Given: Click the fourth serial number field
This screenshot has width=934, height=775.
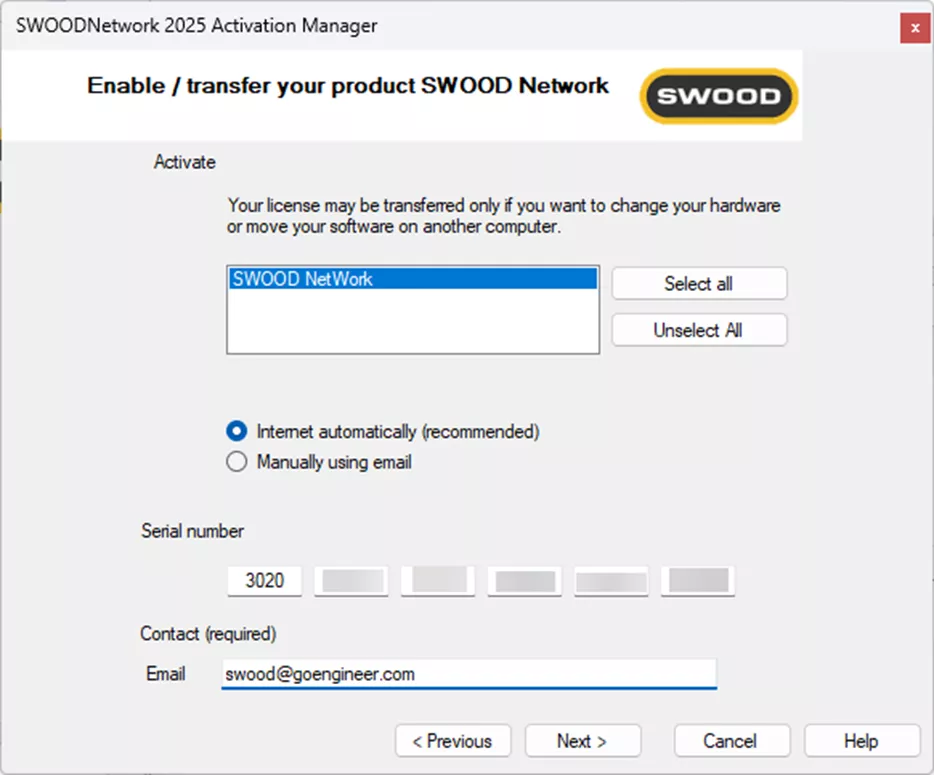Looking at the screenshot, I should pyautogui.click(x=524, y=580).
